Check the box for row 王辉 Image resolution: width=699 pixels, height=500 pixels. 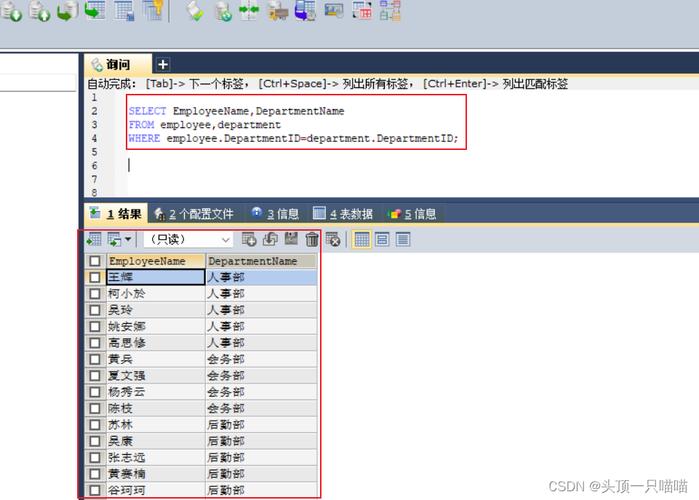point(95,277)
